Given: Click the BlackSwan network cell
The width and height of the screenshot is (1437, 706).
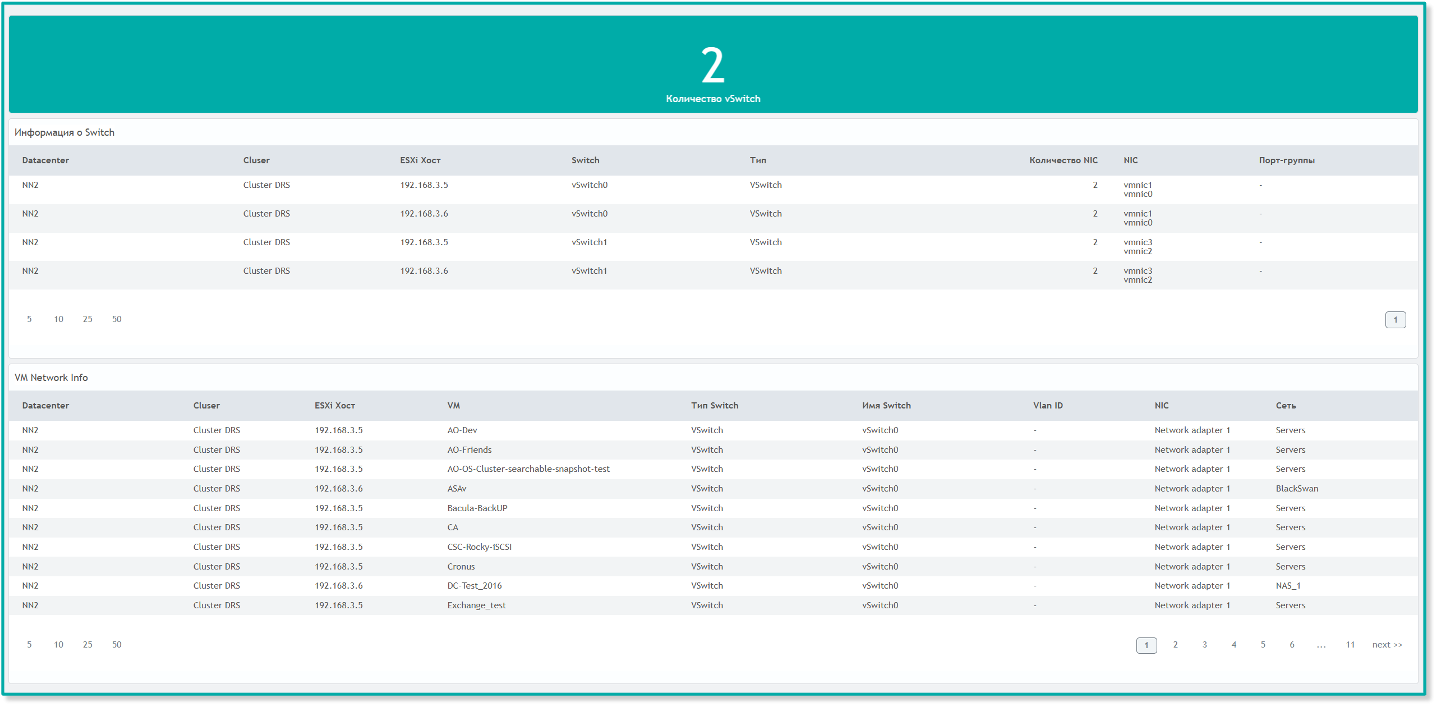Looking at the screenshot, I should (1297, 489).
